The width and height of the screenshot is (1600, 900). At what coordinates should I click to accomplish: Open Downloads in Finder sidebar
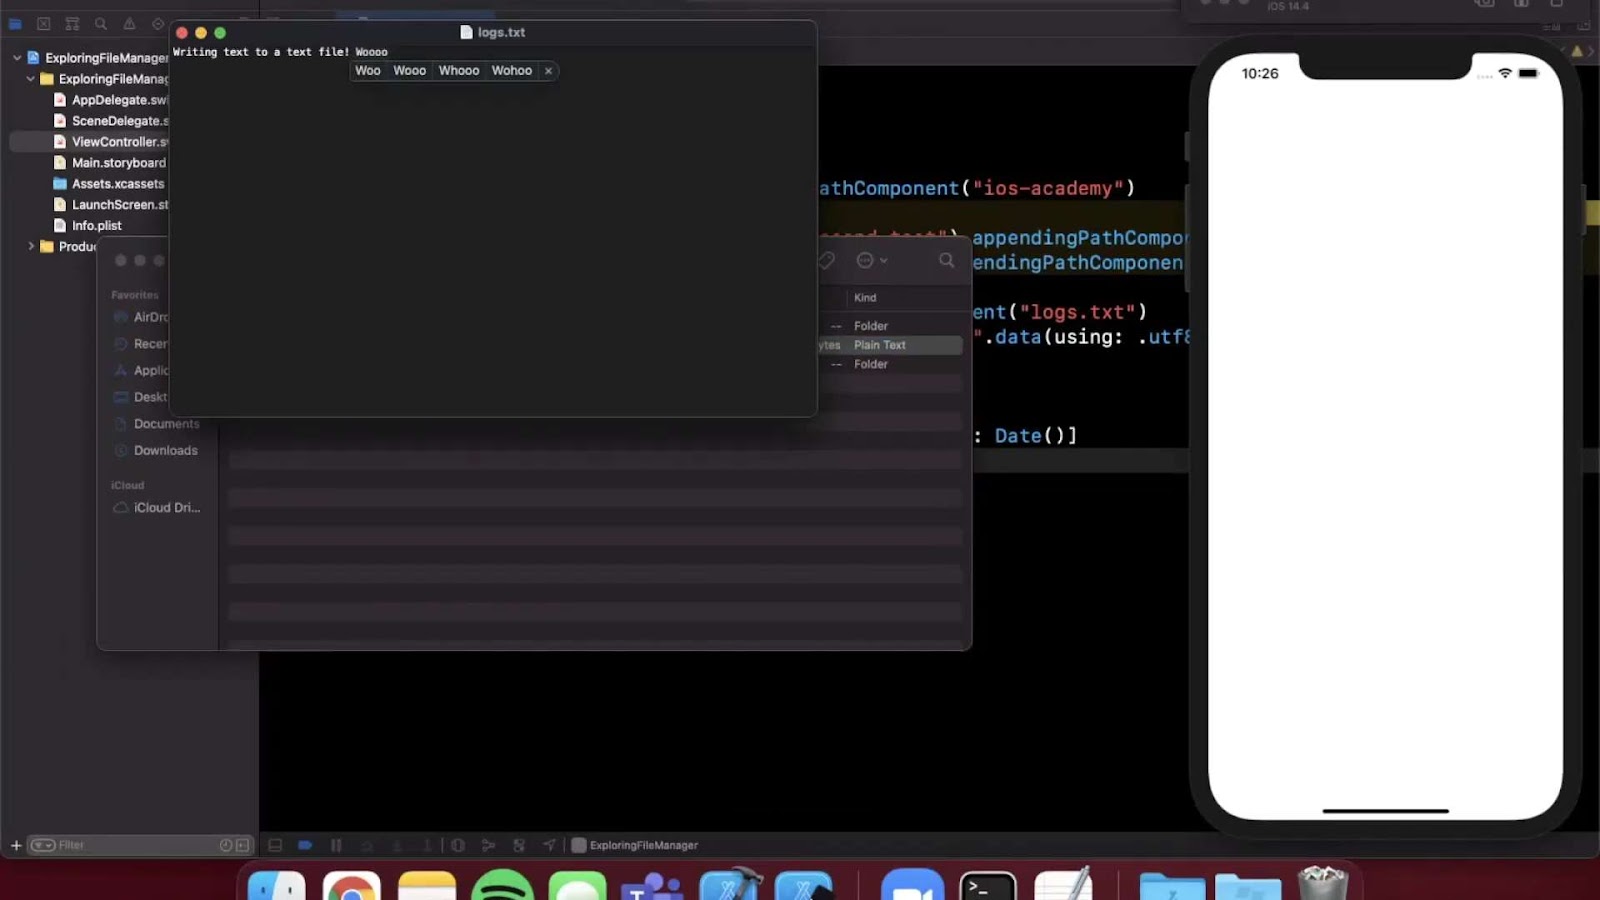coord(156,451)
